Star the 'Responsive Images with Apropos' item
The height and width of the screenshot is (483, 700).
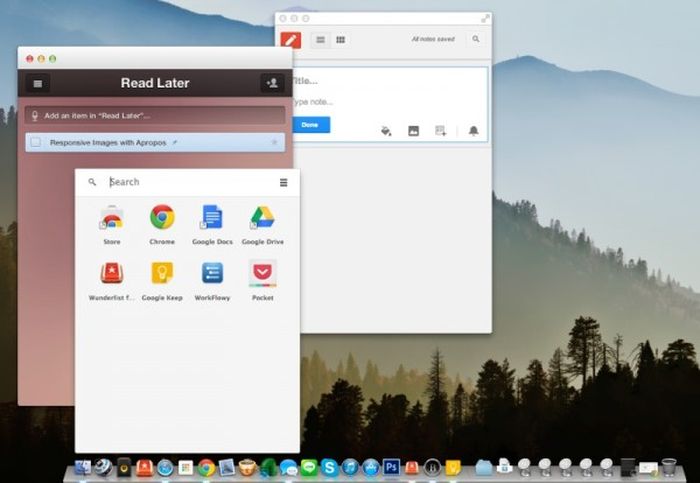tap(275, 142)
